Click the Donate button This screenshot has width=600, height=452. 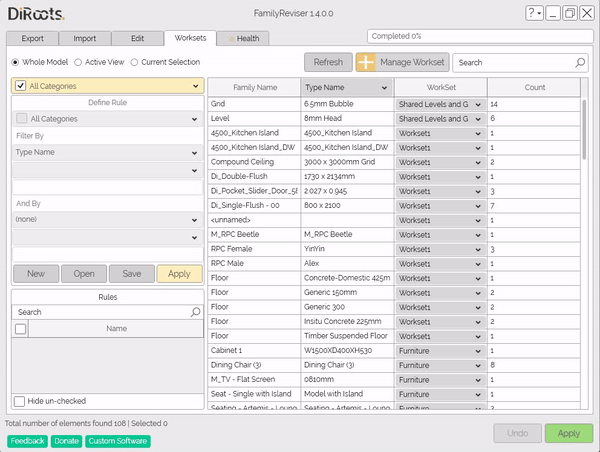tap(66, 441)
